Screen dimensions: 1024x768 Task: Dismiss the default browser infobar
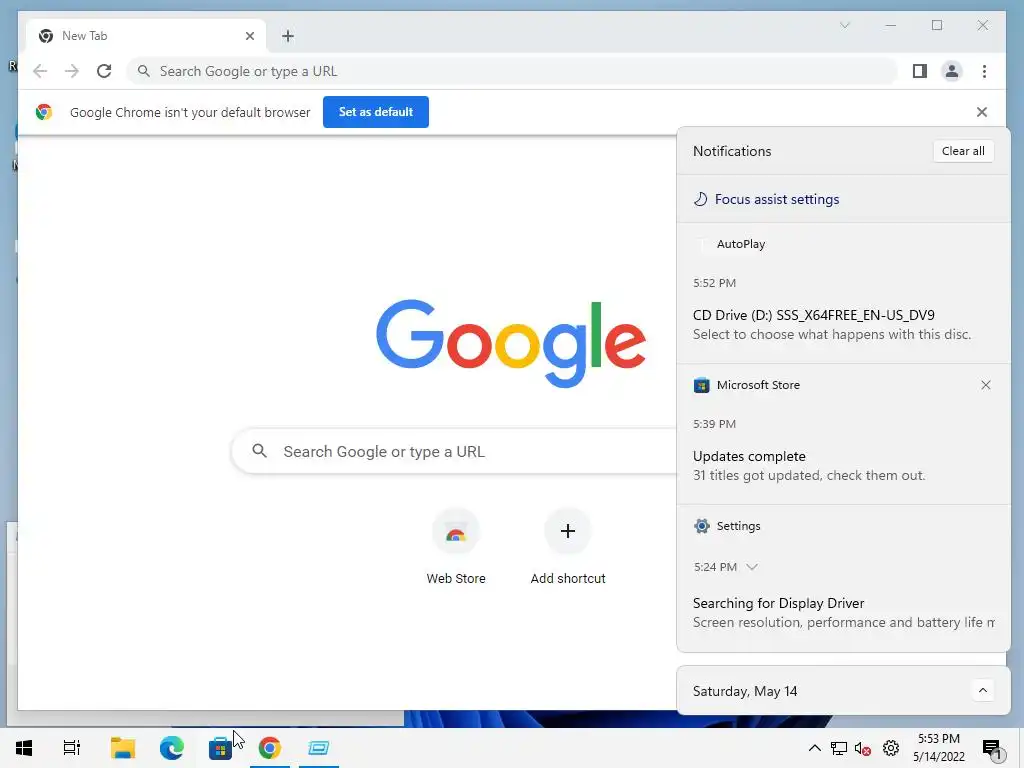(982, 112)
